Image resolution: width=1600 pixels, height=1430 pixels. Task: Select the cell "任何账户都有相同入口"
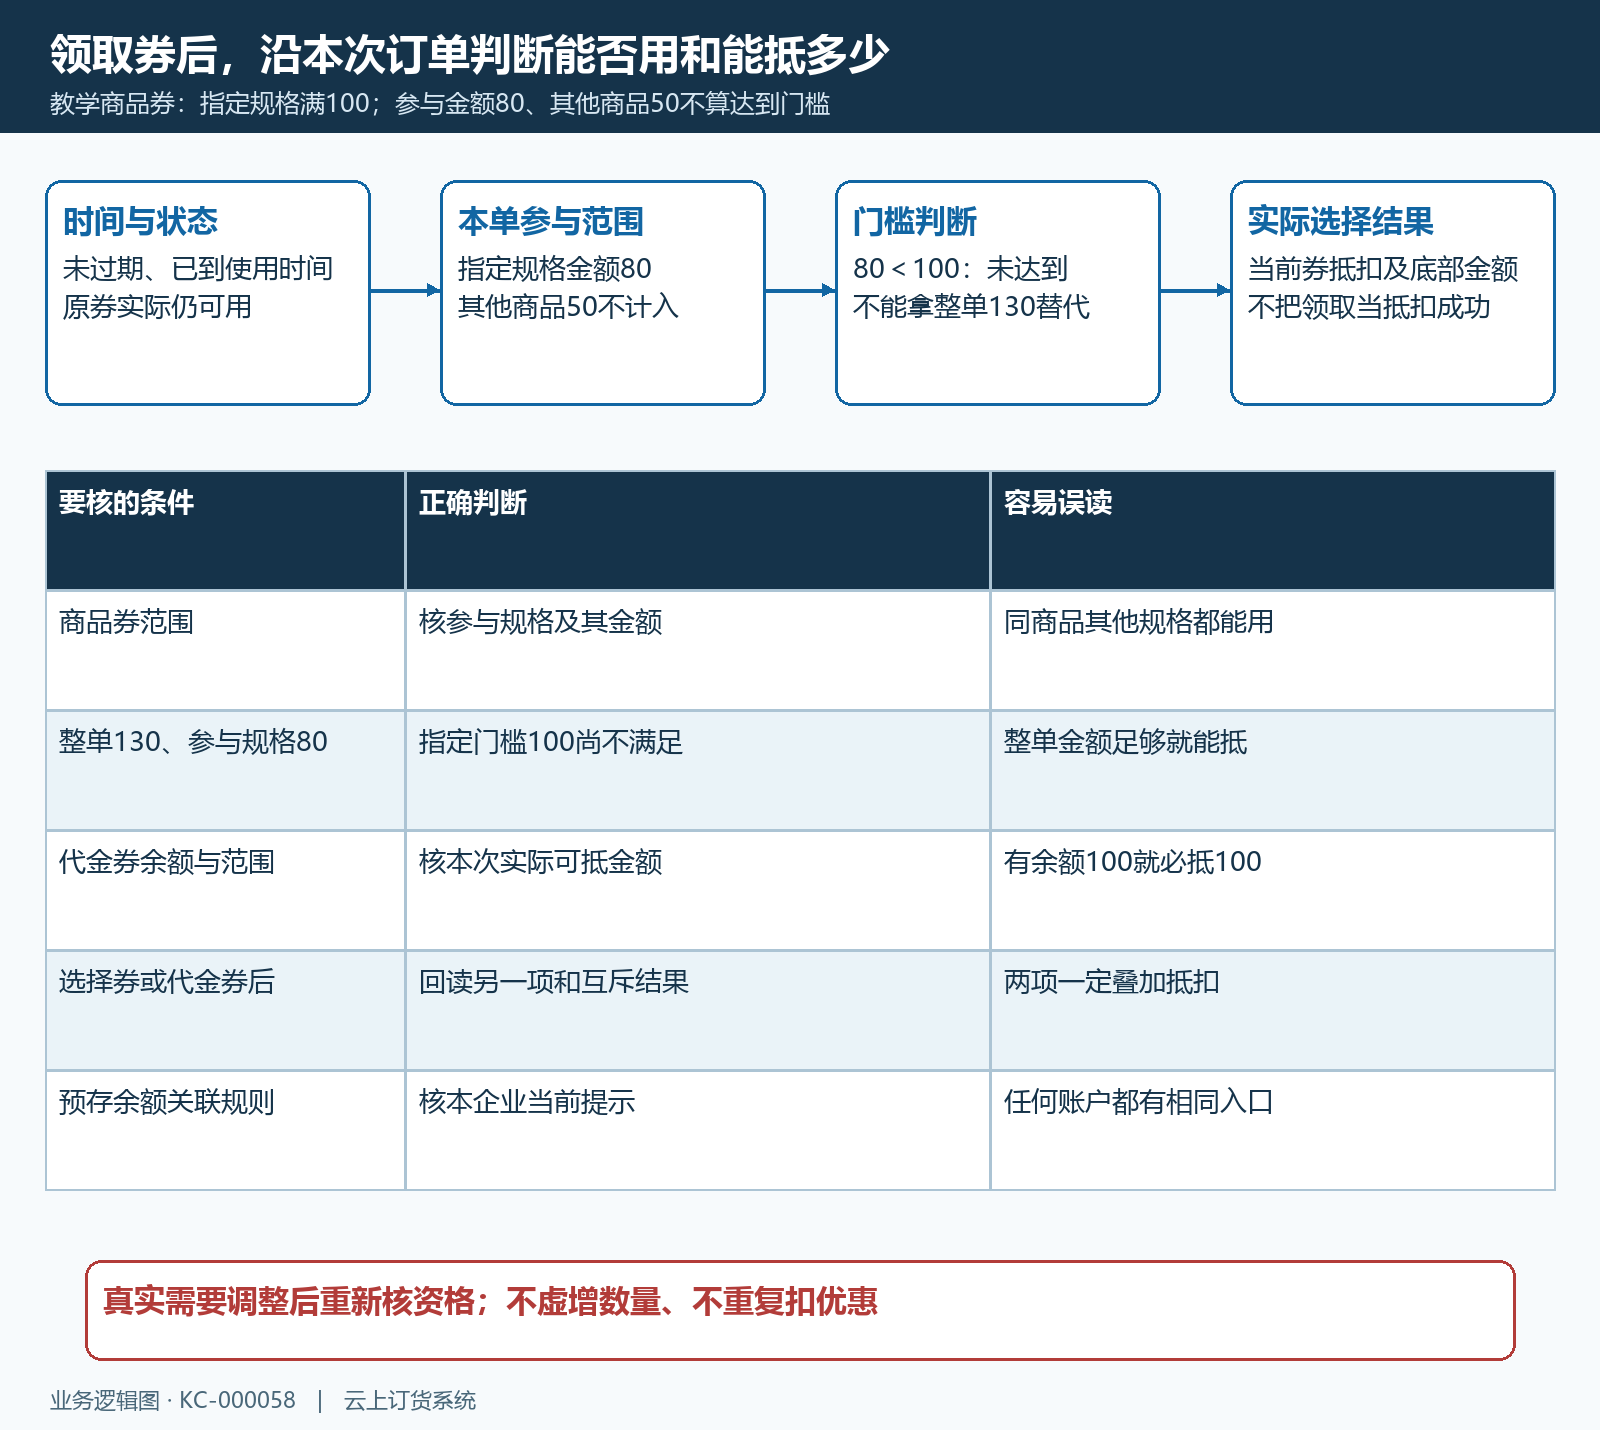1272,1130
